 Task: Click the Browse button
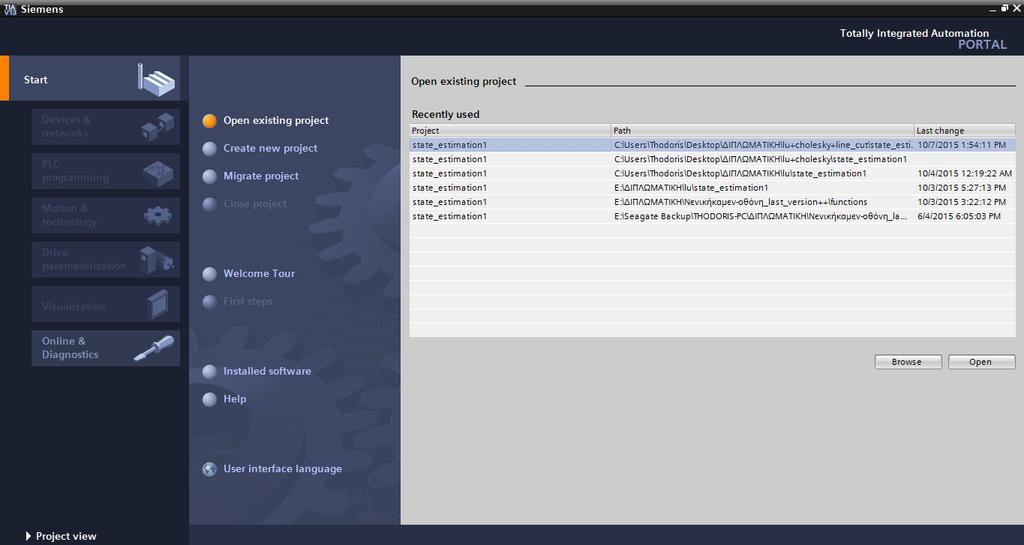pyautogui.click(x=908, y=362)
